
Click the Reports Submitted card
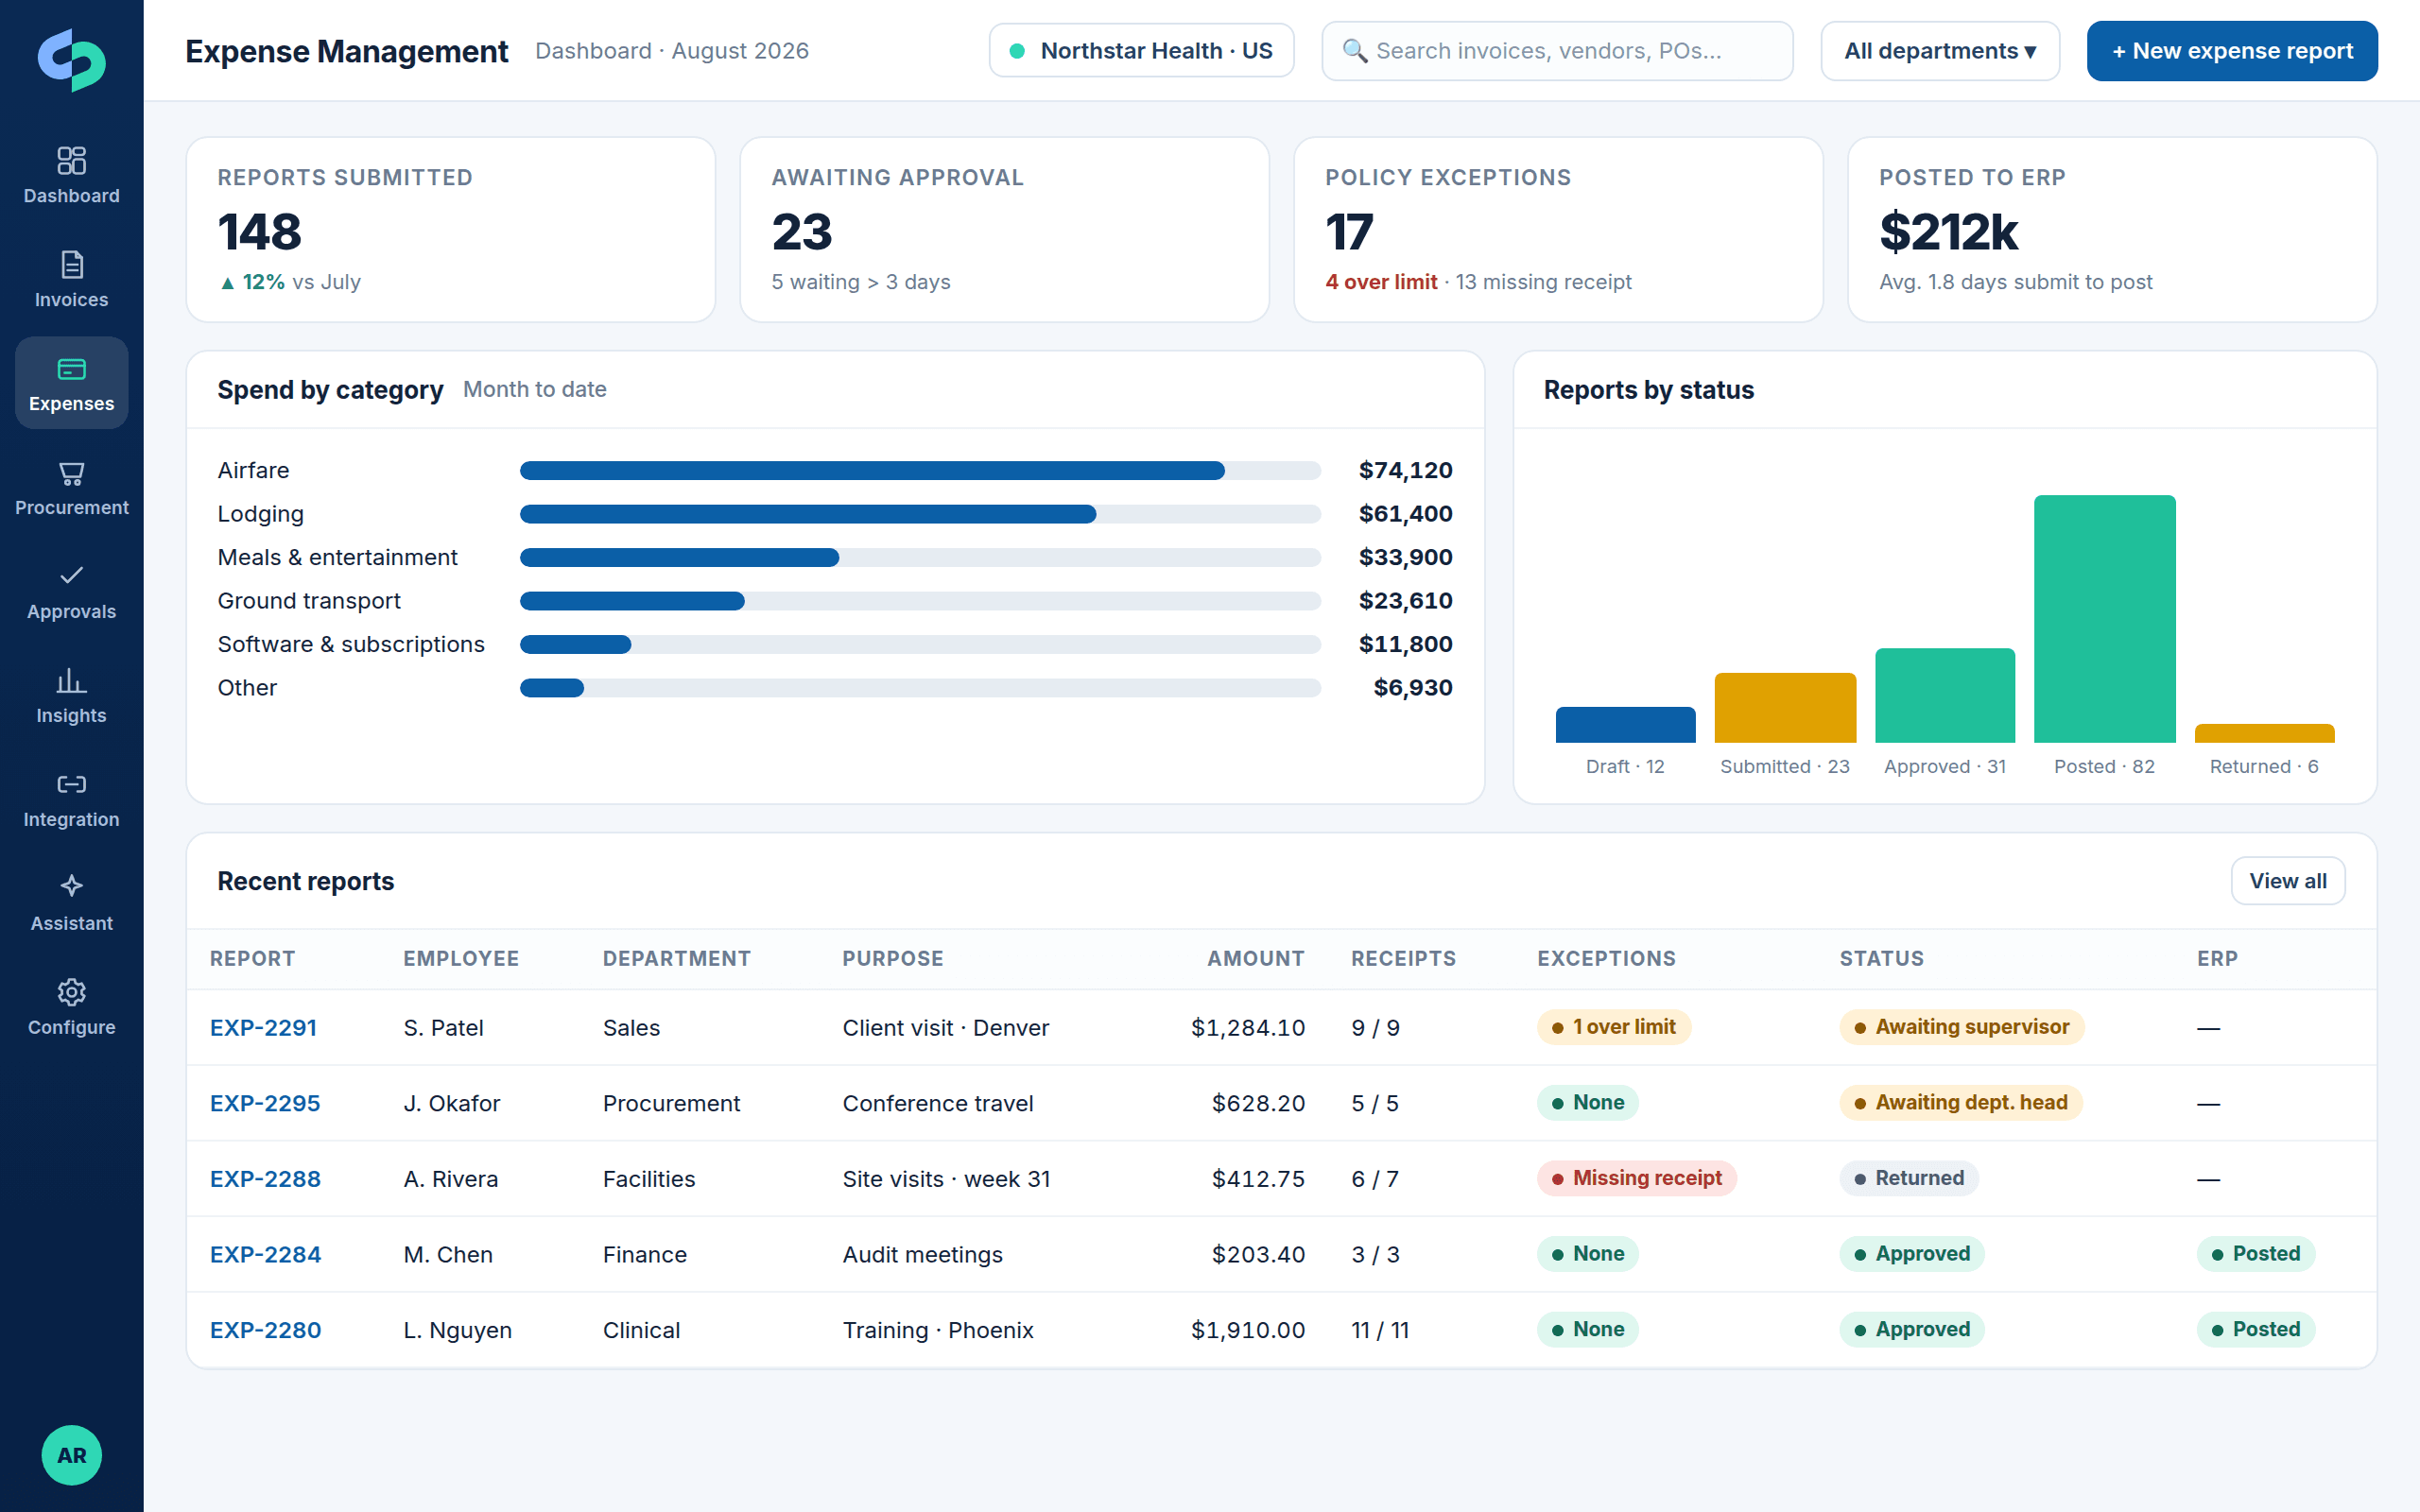[451, 230]
